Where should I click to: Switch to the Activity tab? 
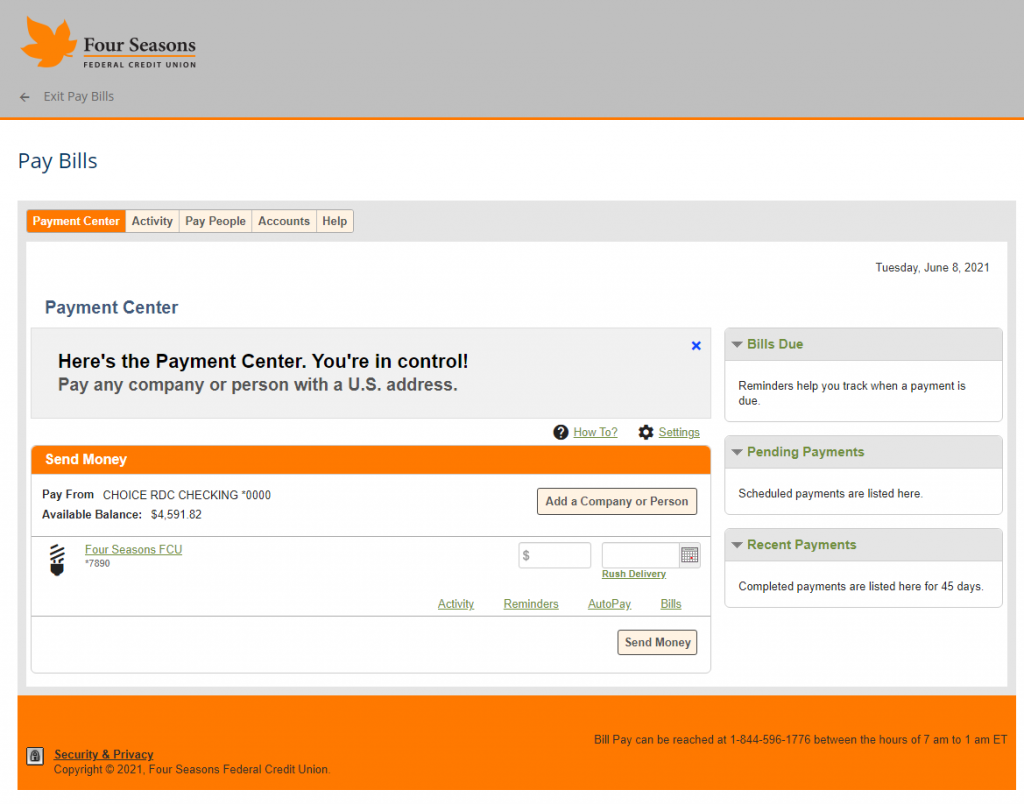click(152, 221)
